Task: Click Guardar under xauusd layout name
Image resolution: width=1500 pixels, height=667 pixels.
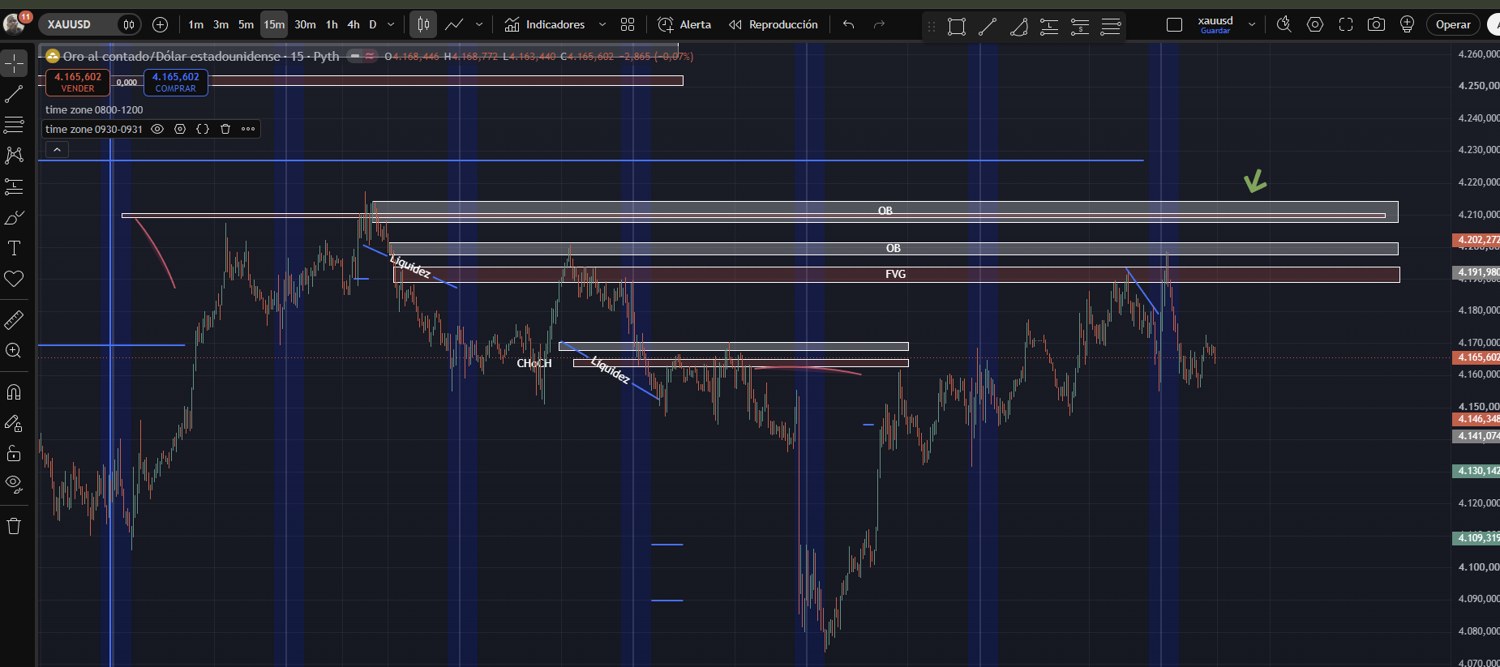Action: [x=1216, y=31]
